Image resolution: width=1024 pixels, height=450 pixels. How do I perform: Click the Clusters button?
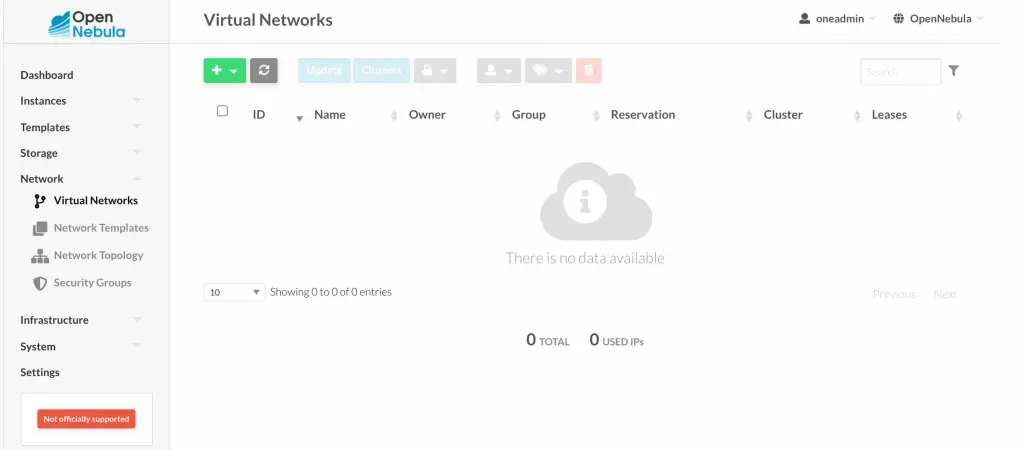tap(381, 71)
